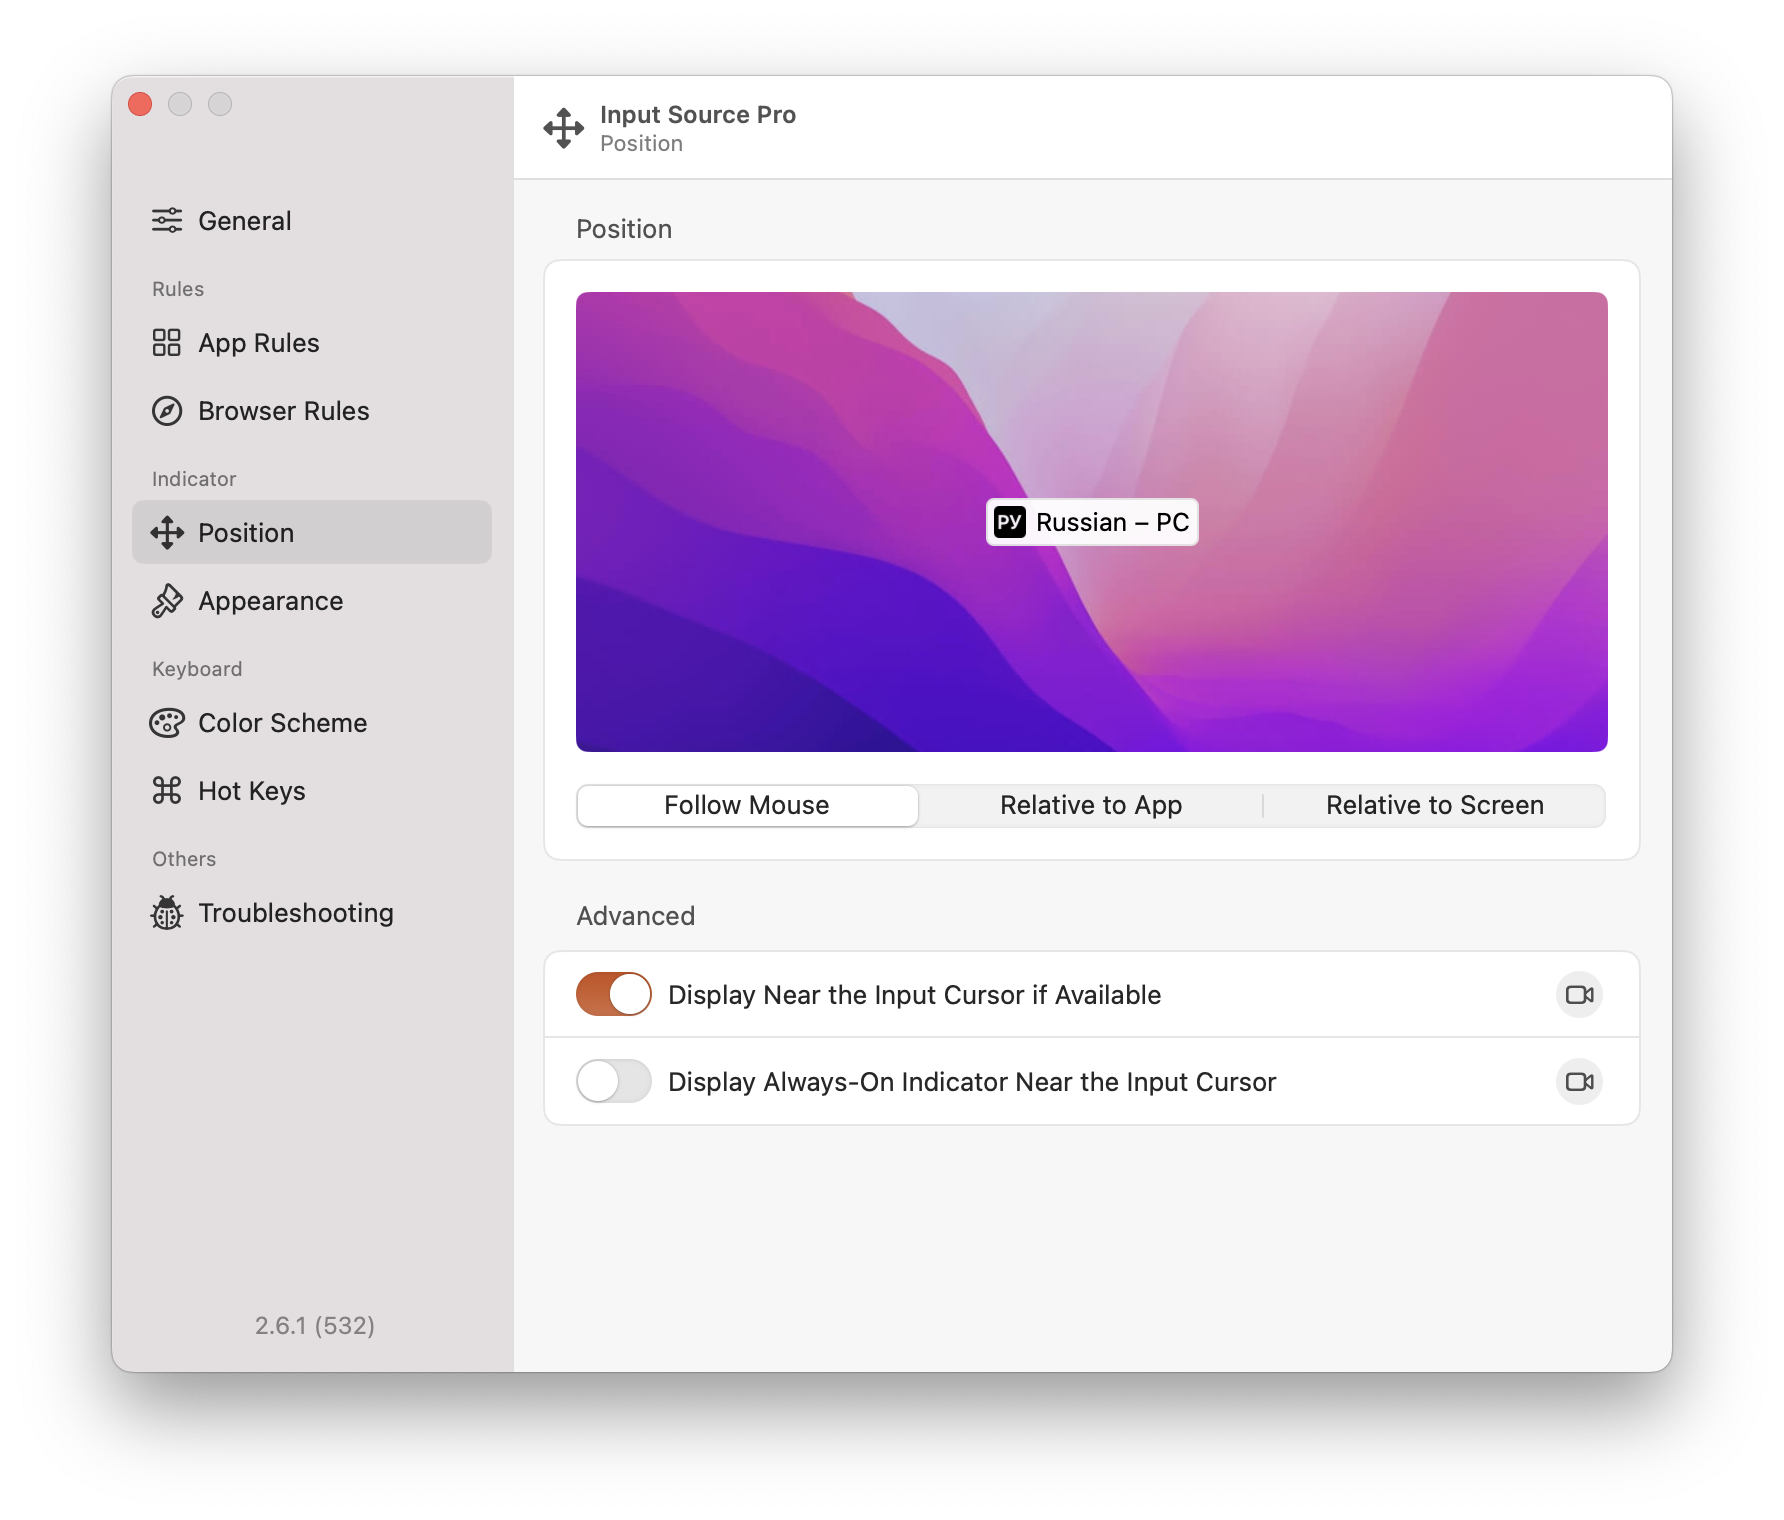Click the Input Source Pro window title
The width and height of the screenshot is (1784, 1520).
tap(698, 115)
